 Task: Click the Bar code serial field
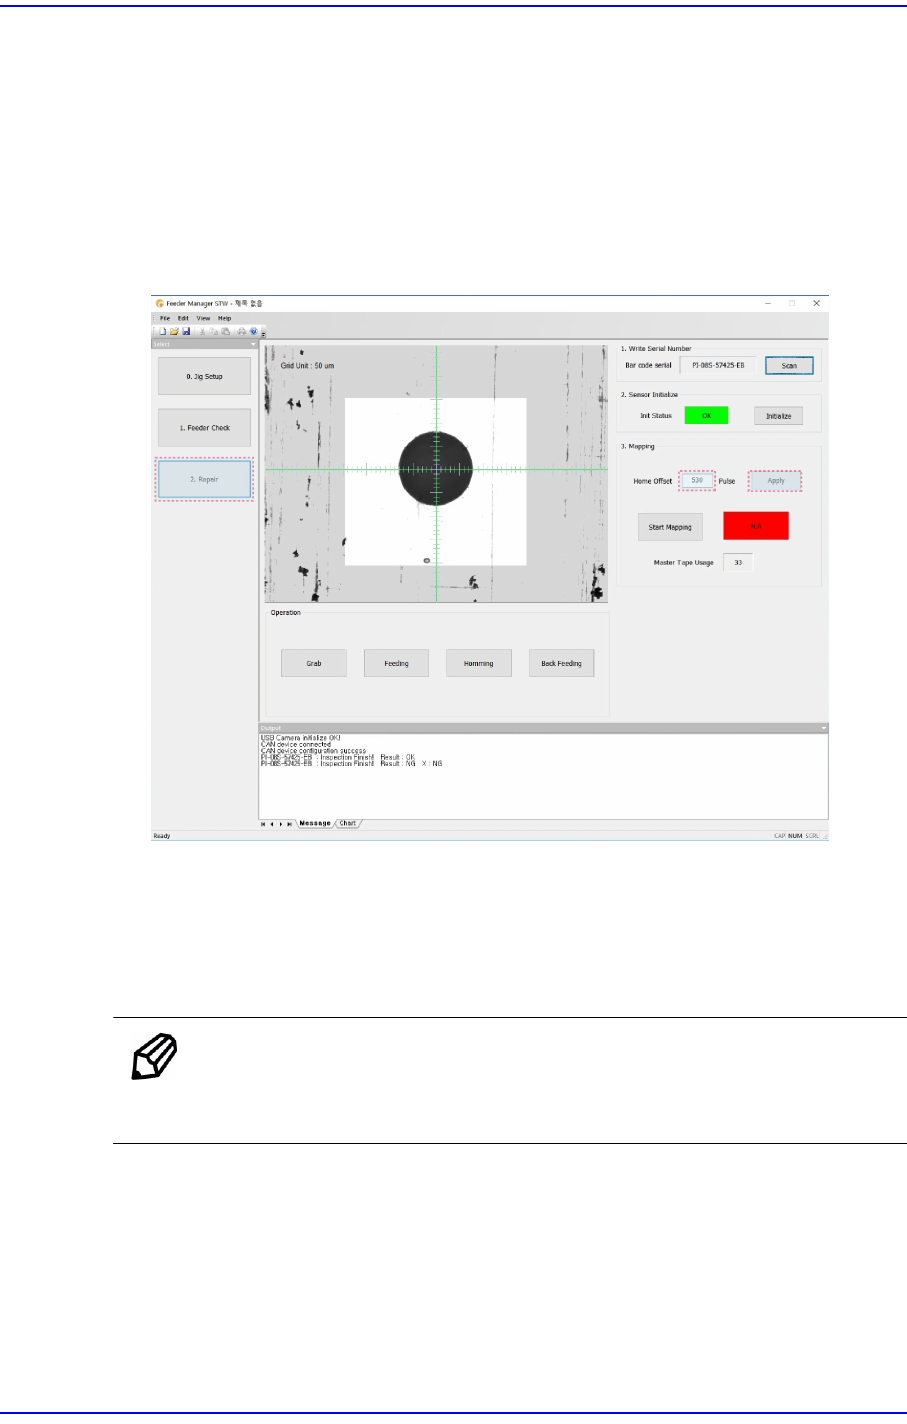718,365
